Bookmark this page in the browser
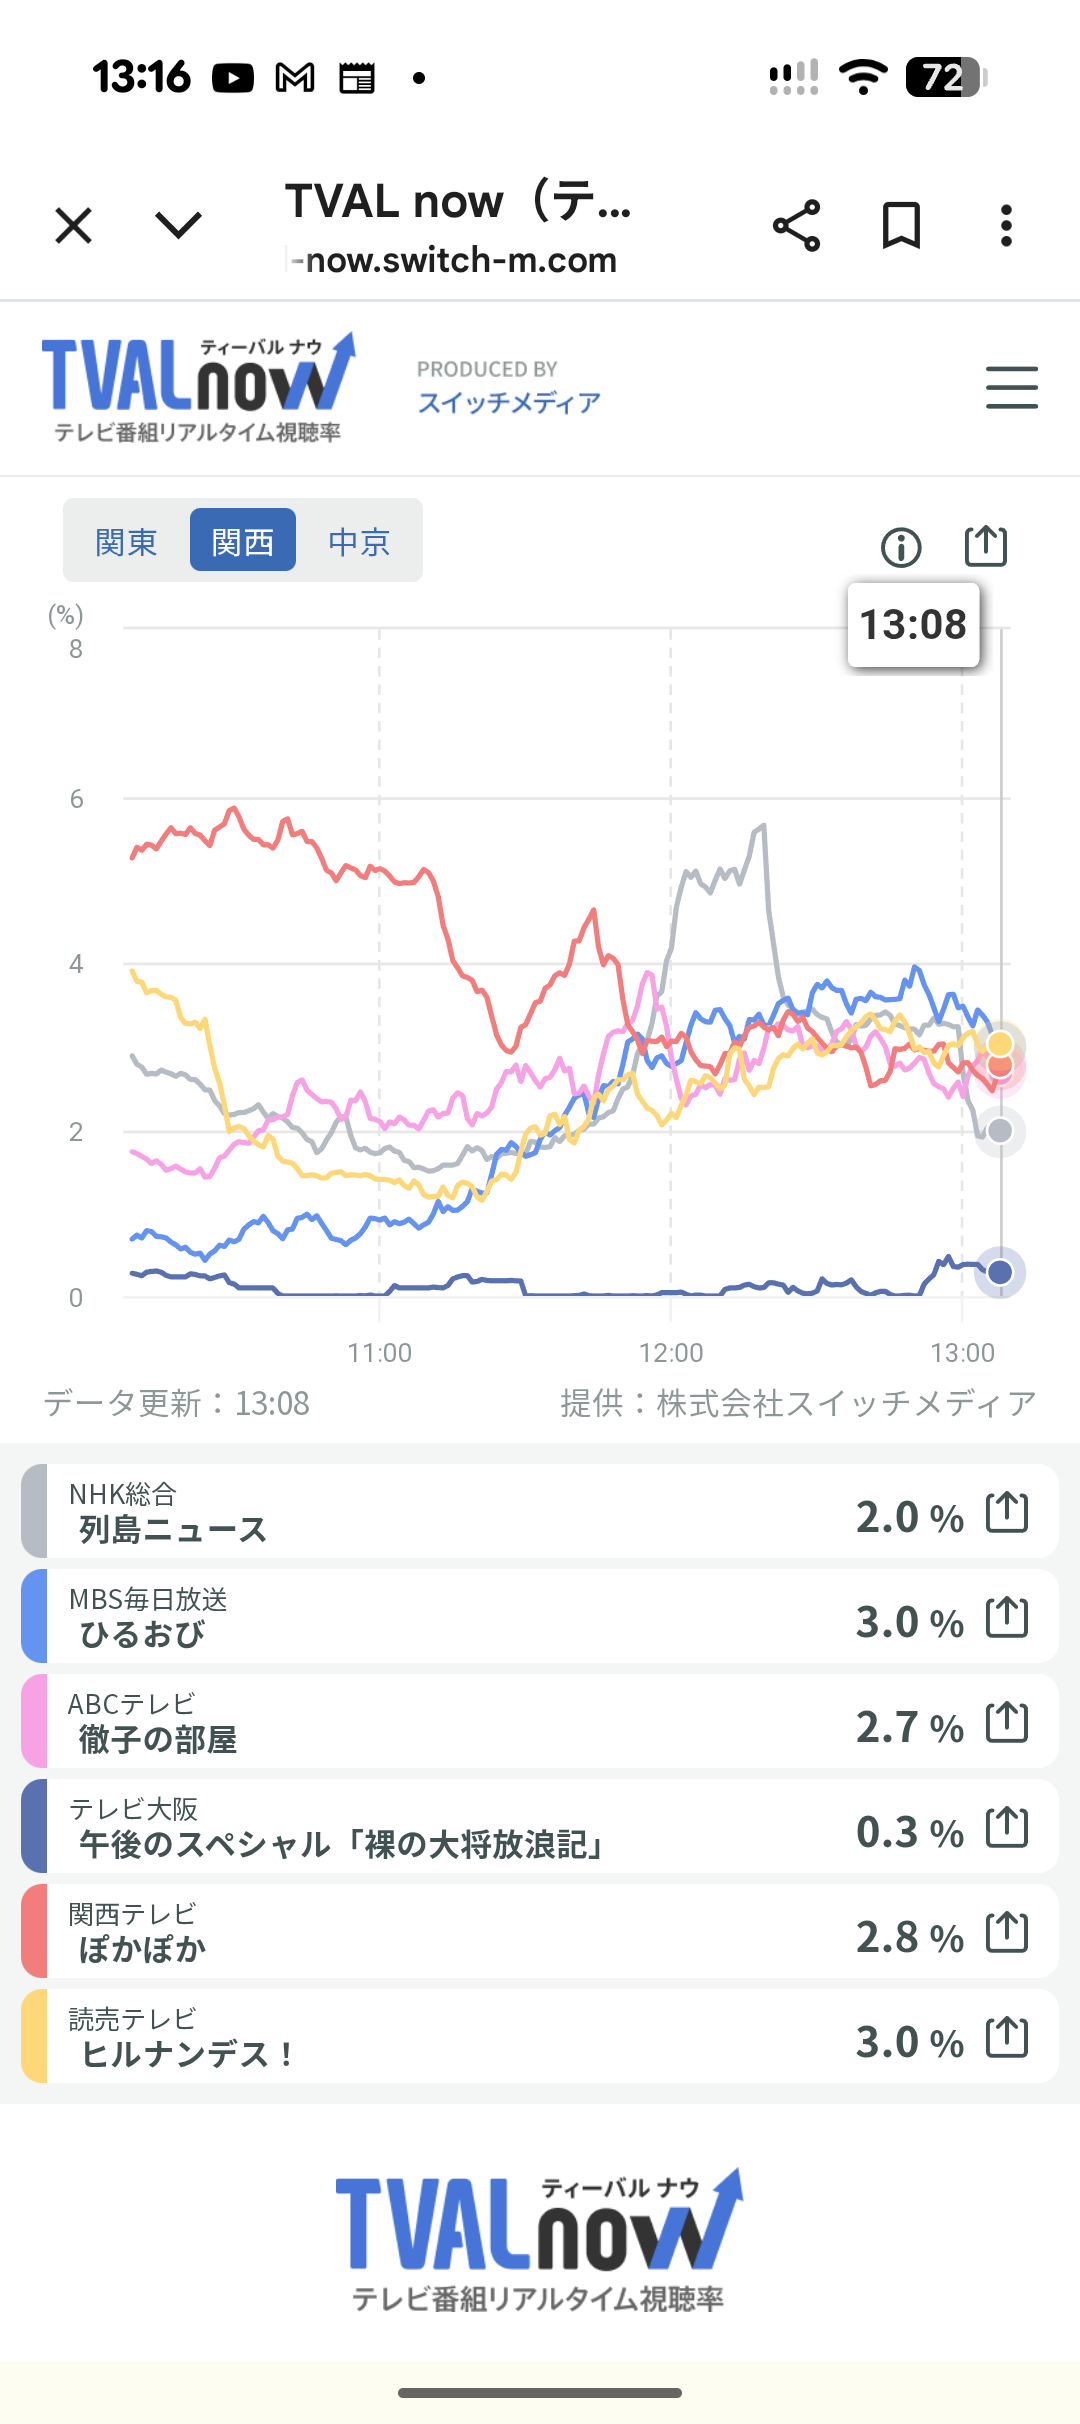Image resolution: width=1080 pixels, height=2424 pixels. point(900,226)
